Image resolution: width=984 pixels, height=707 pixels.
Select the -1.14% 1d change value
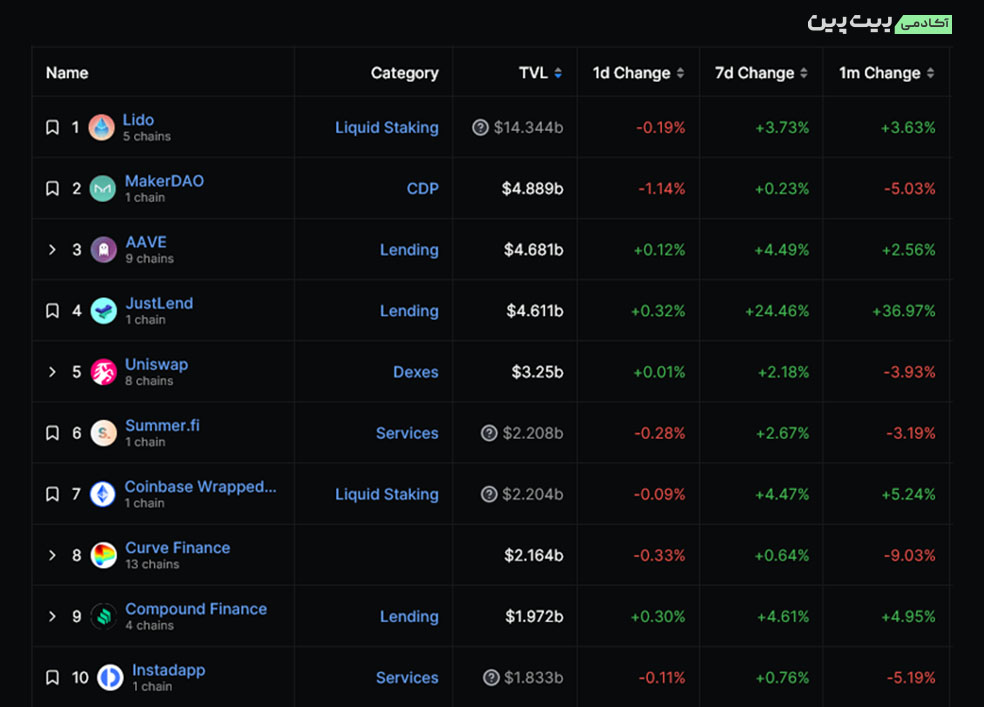[x=661, y=188]
